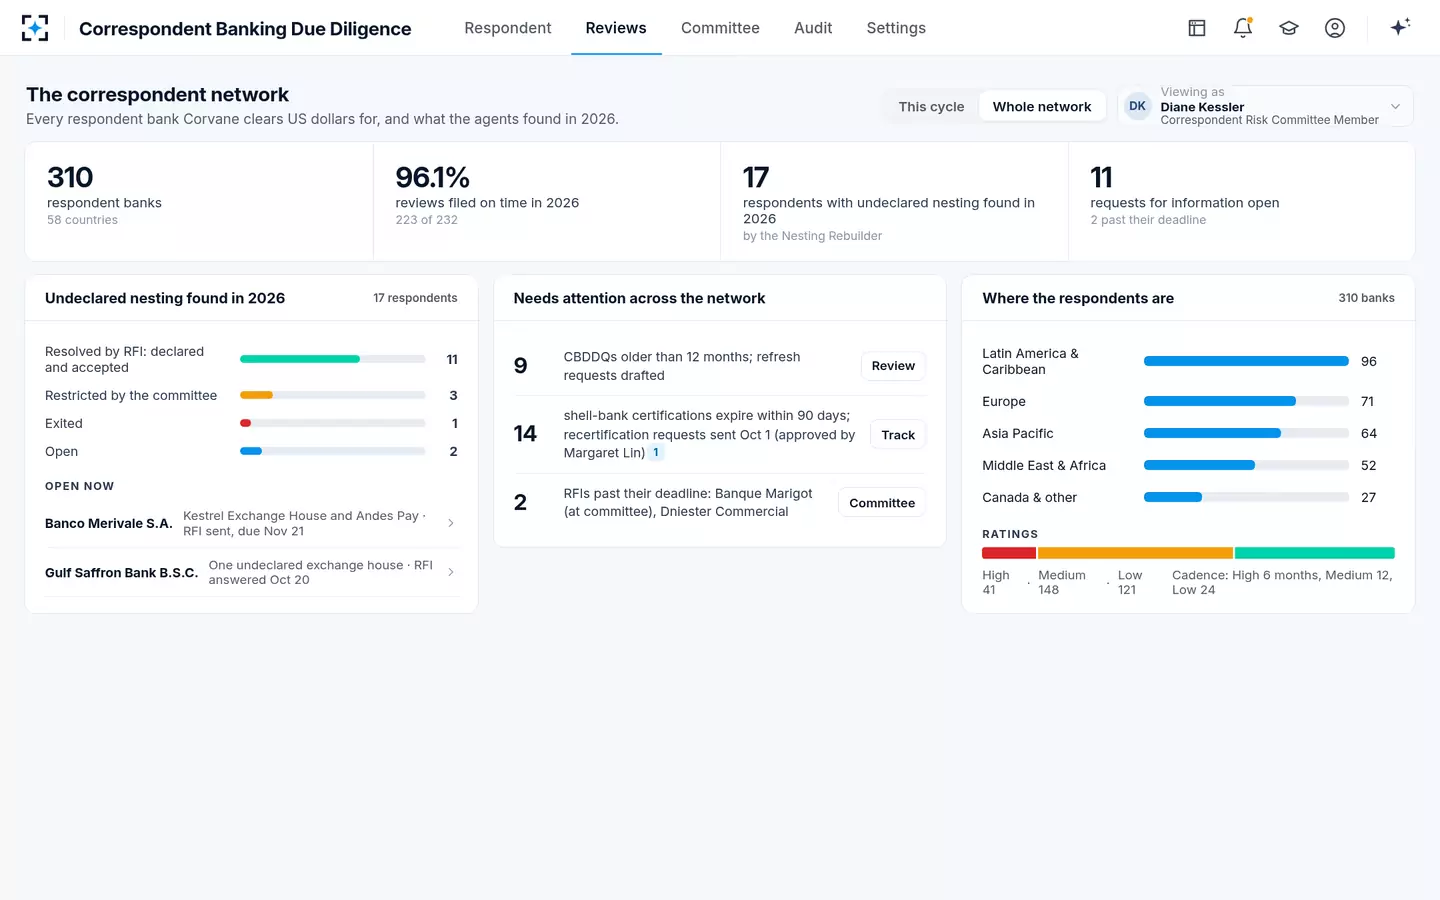The image size is (1440, 900).
Task: Open the 11 requests for information card
Action: point(1241,201)
